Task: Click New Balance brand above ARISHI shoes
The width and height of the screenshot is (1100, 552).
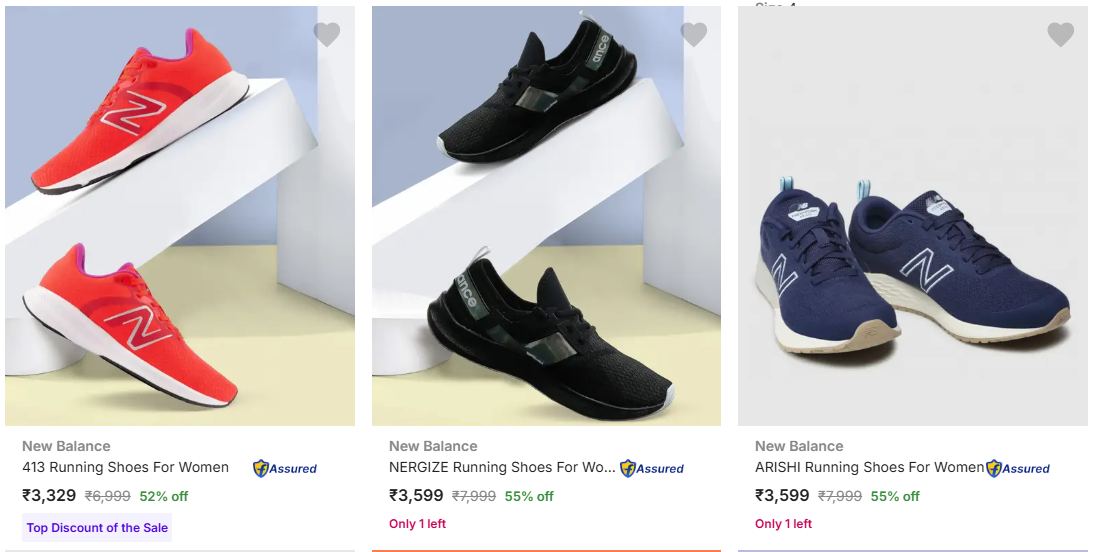Action: tap(799, 446)
